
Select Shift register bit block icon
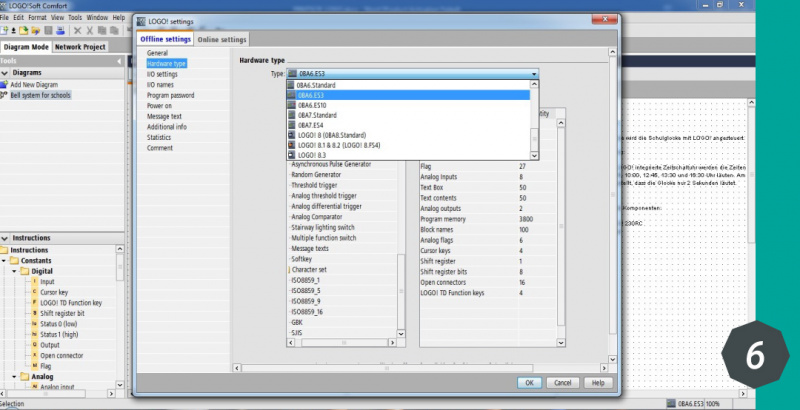[x=34, y=313]
